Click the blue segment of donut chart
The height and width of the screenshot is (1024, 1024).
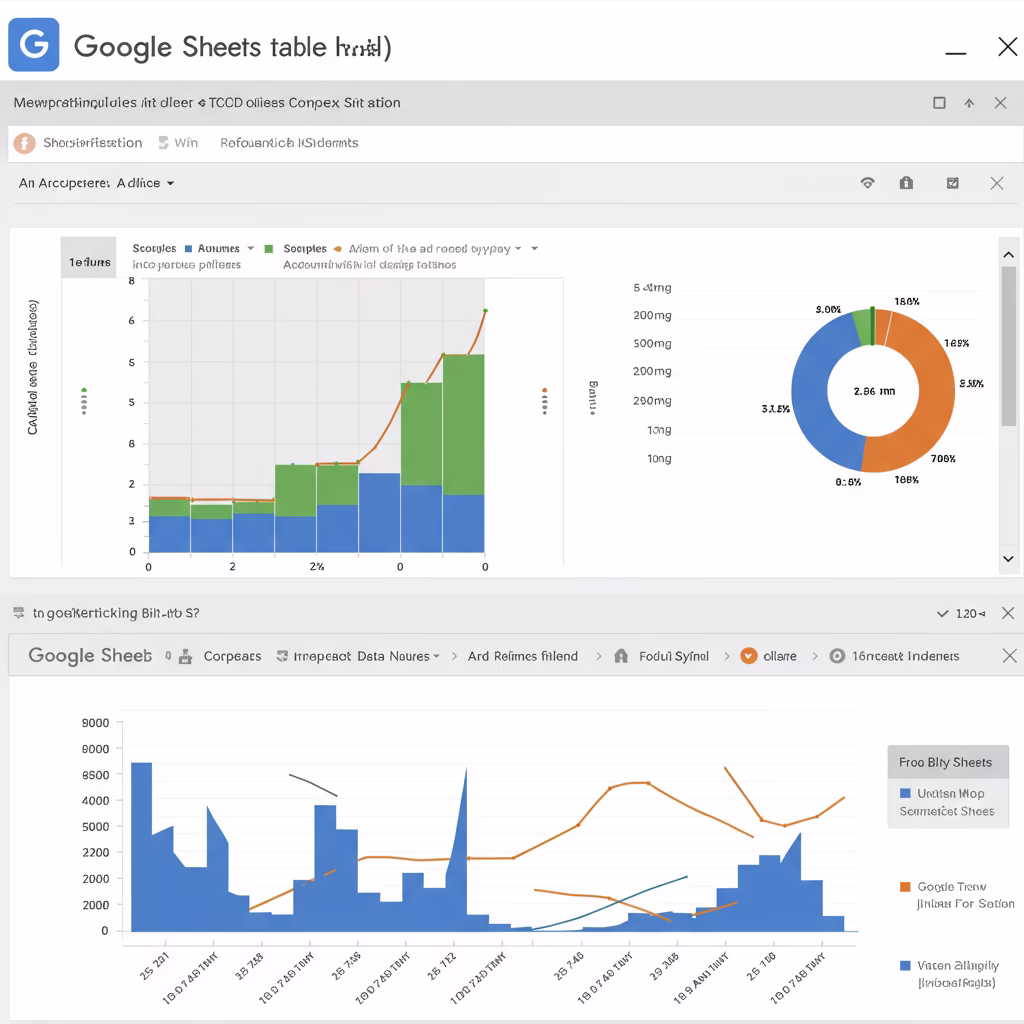tap(813, 398)
